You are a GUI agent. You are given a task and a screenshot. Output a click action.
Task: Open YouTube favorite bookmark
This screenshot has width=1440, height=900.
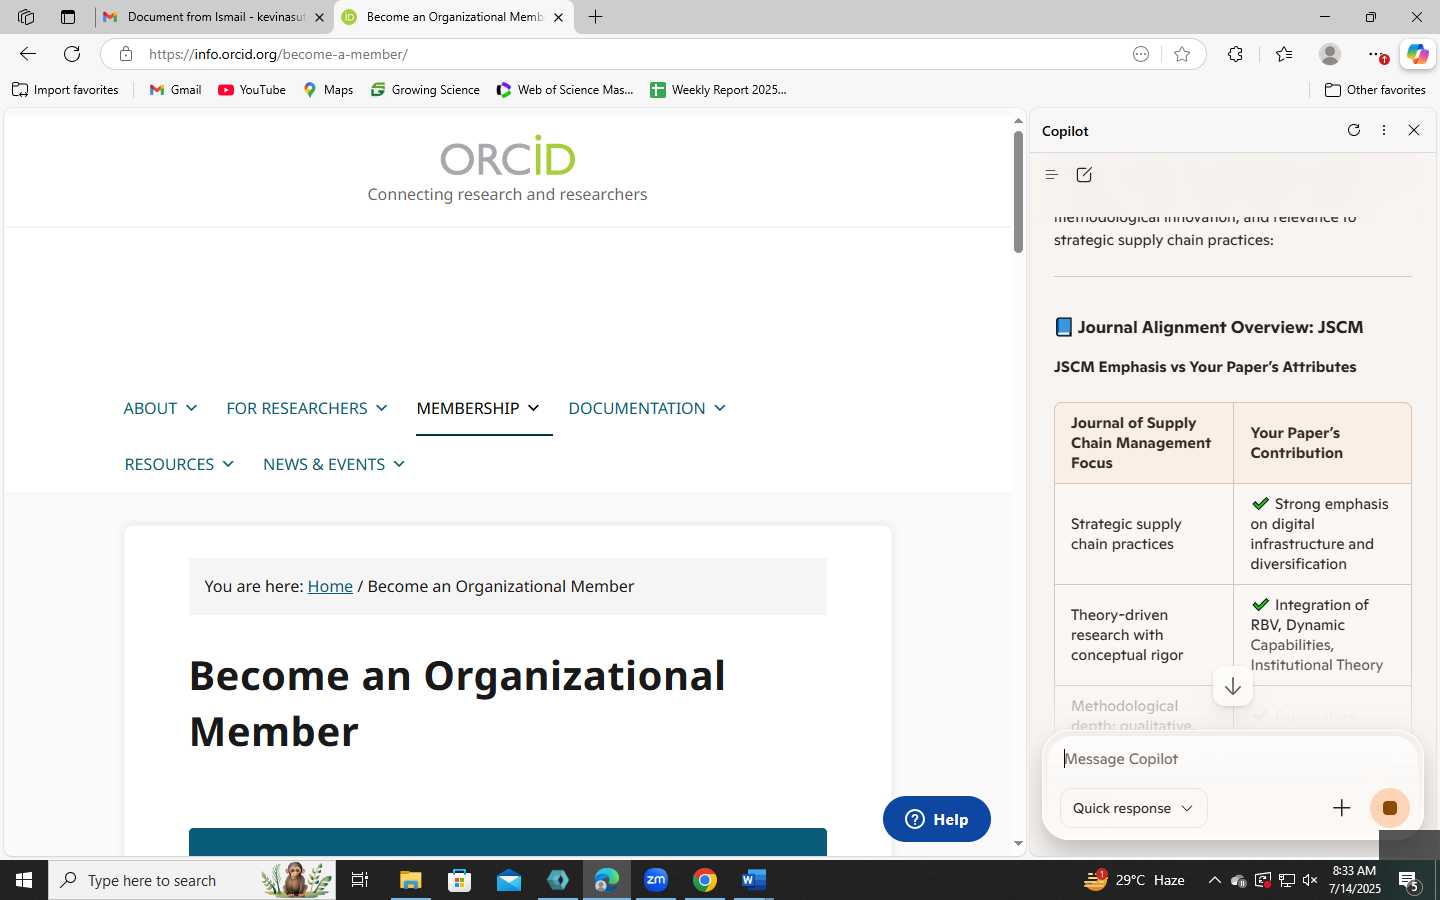click(x=252, y=90)
